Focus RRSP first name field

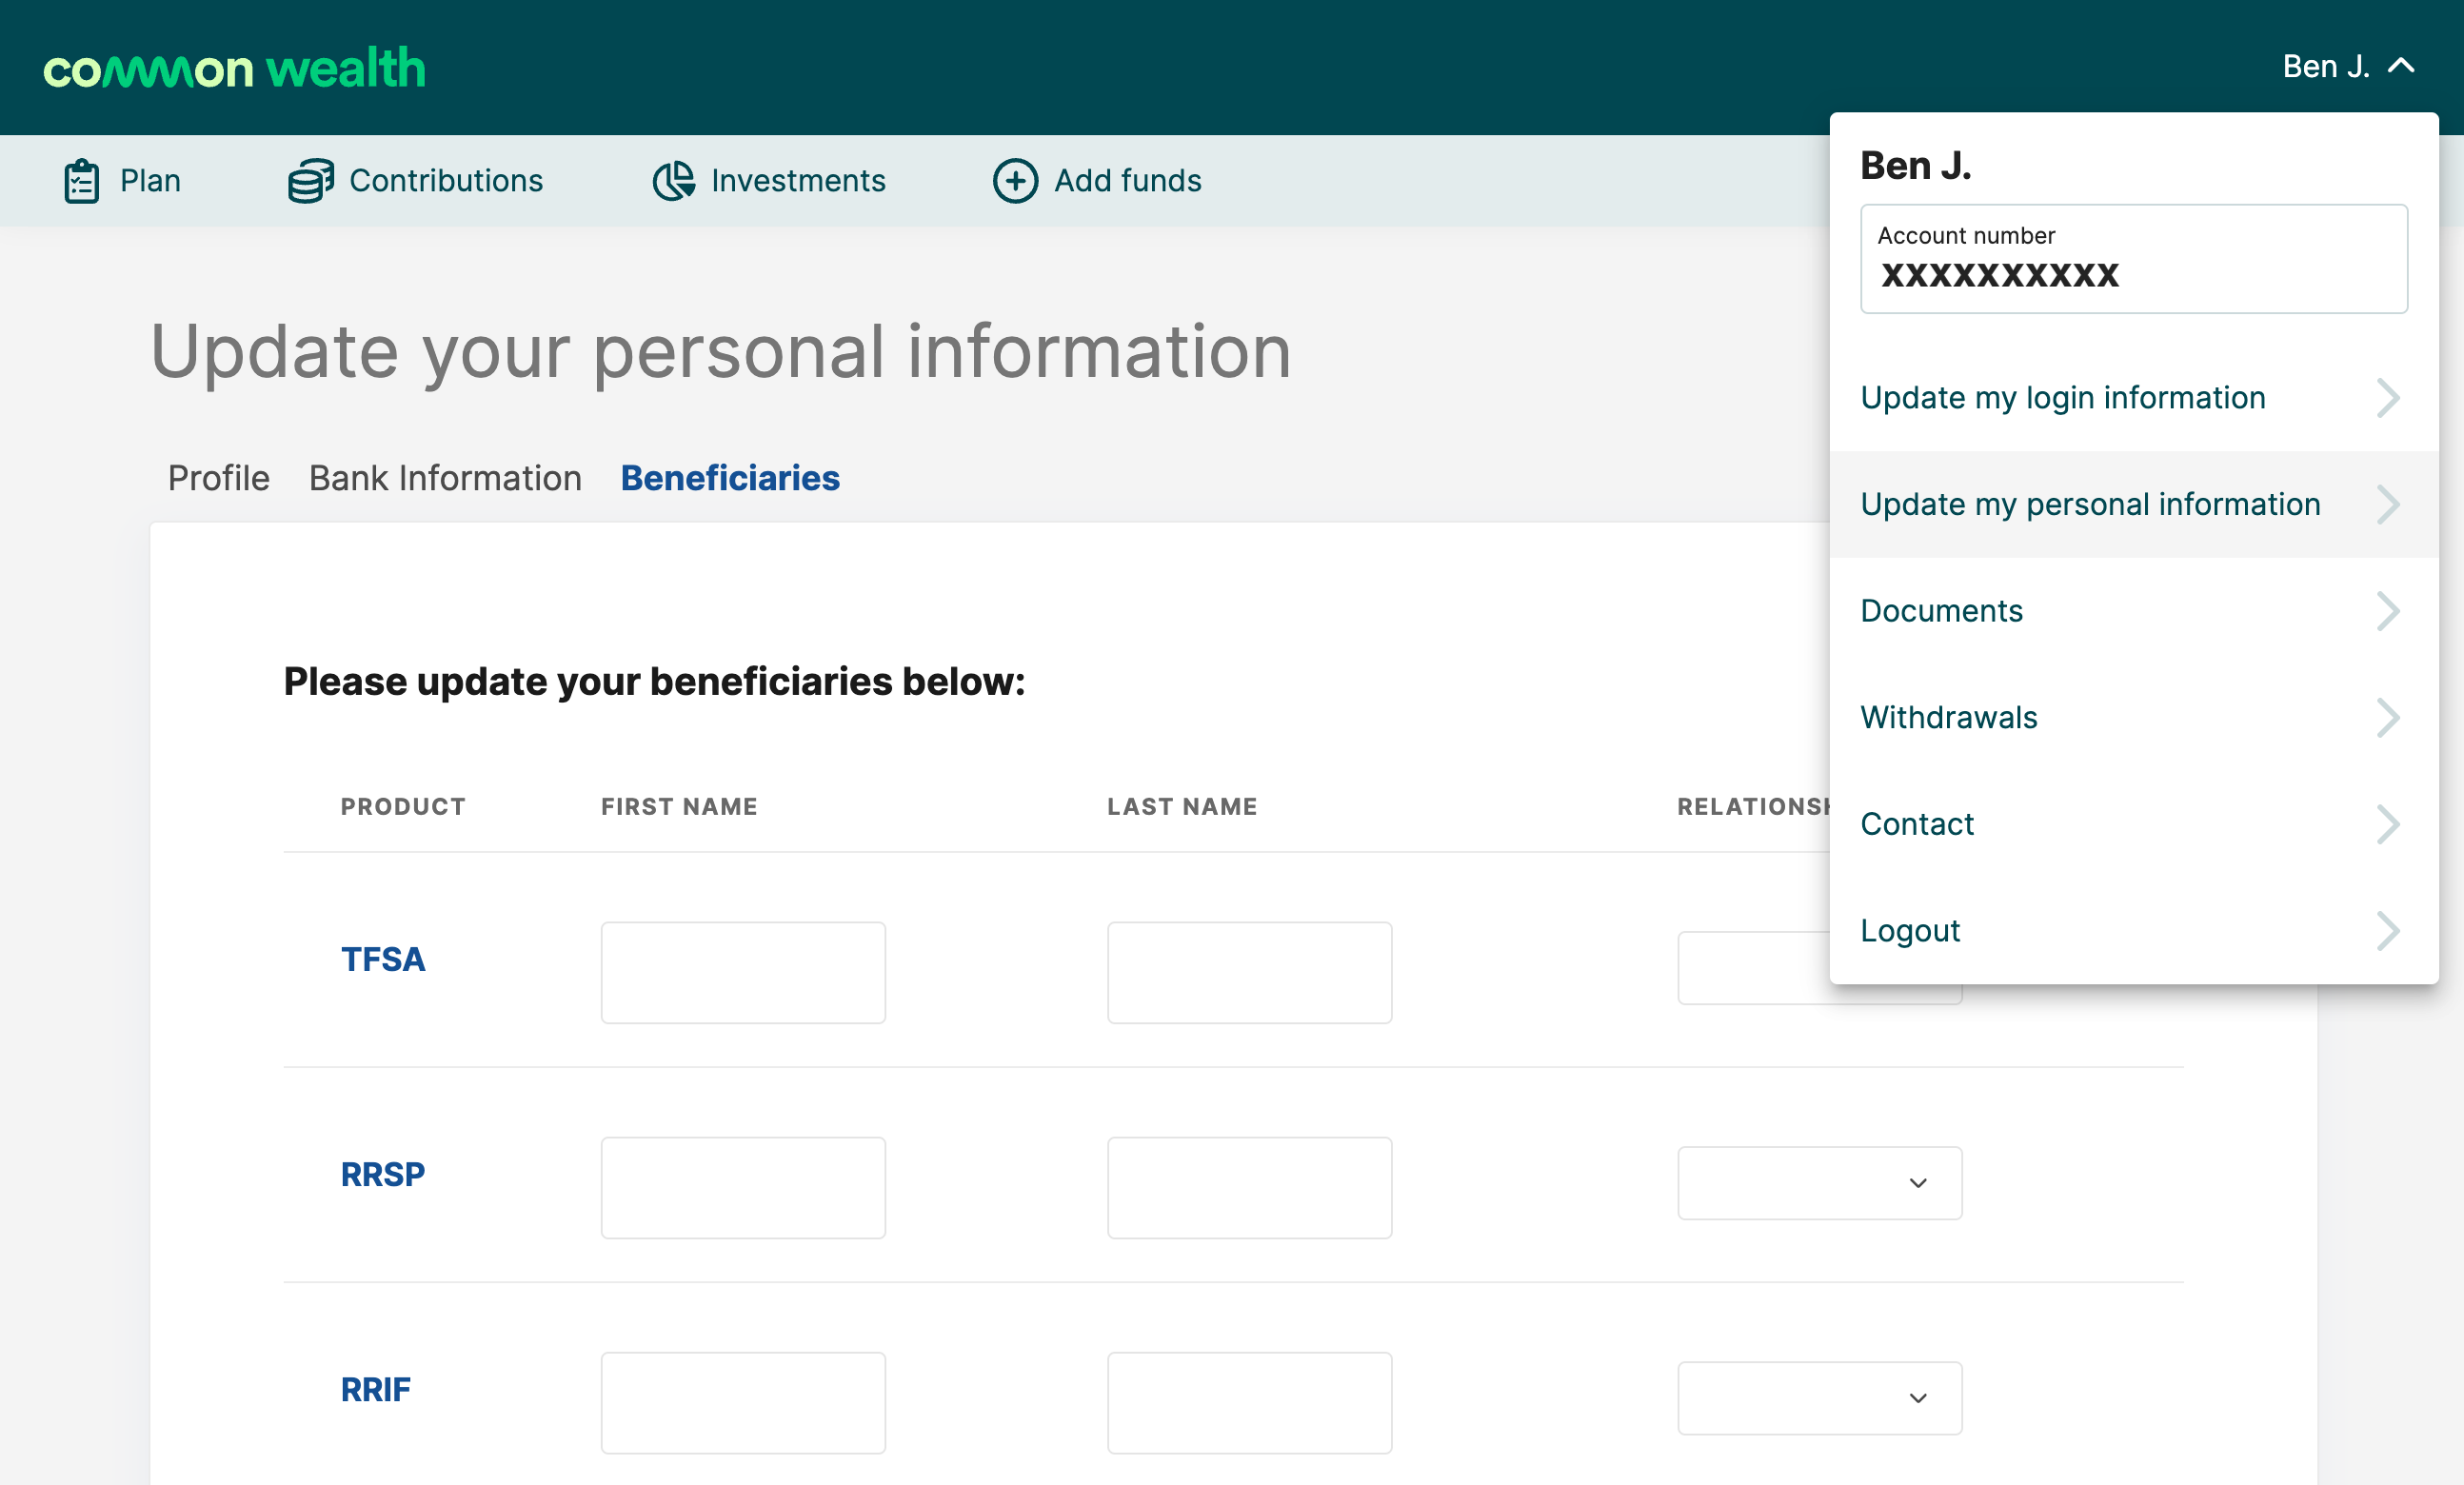coord(743,1187)
